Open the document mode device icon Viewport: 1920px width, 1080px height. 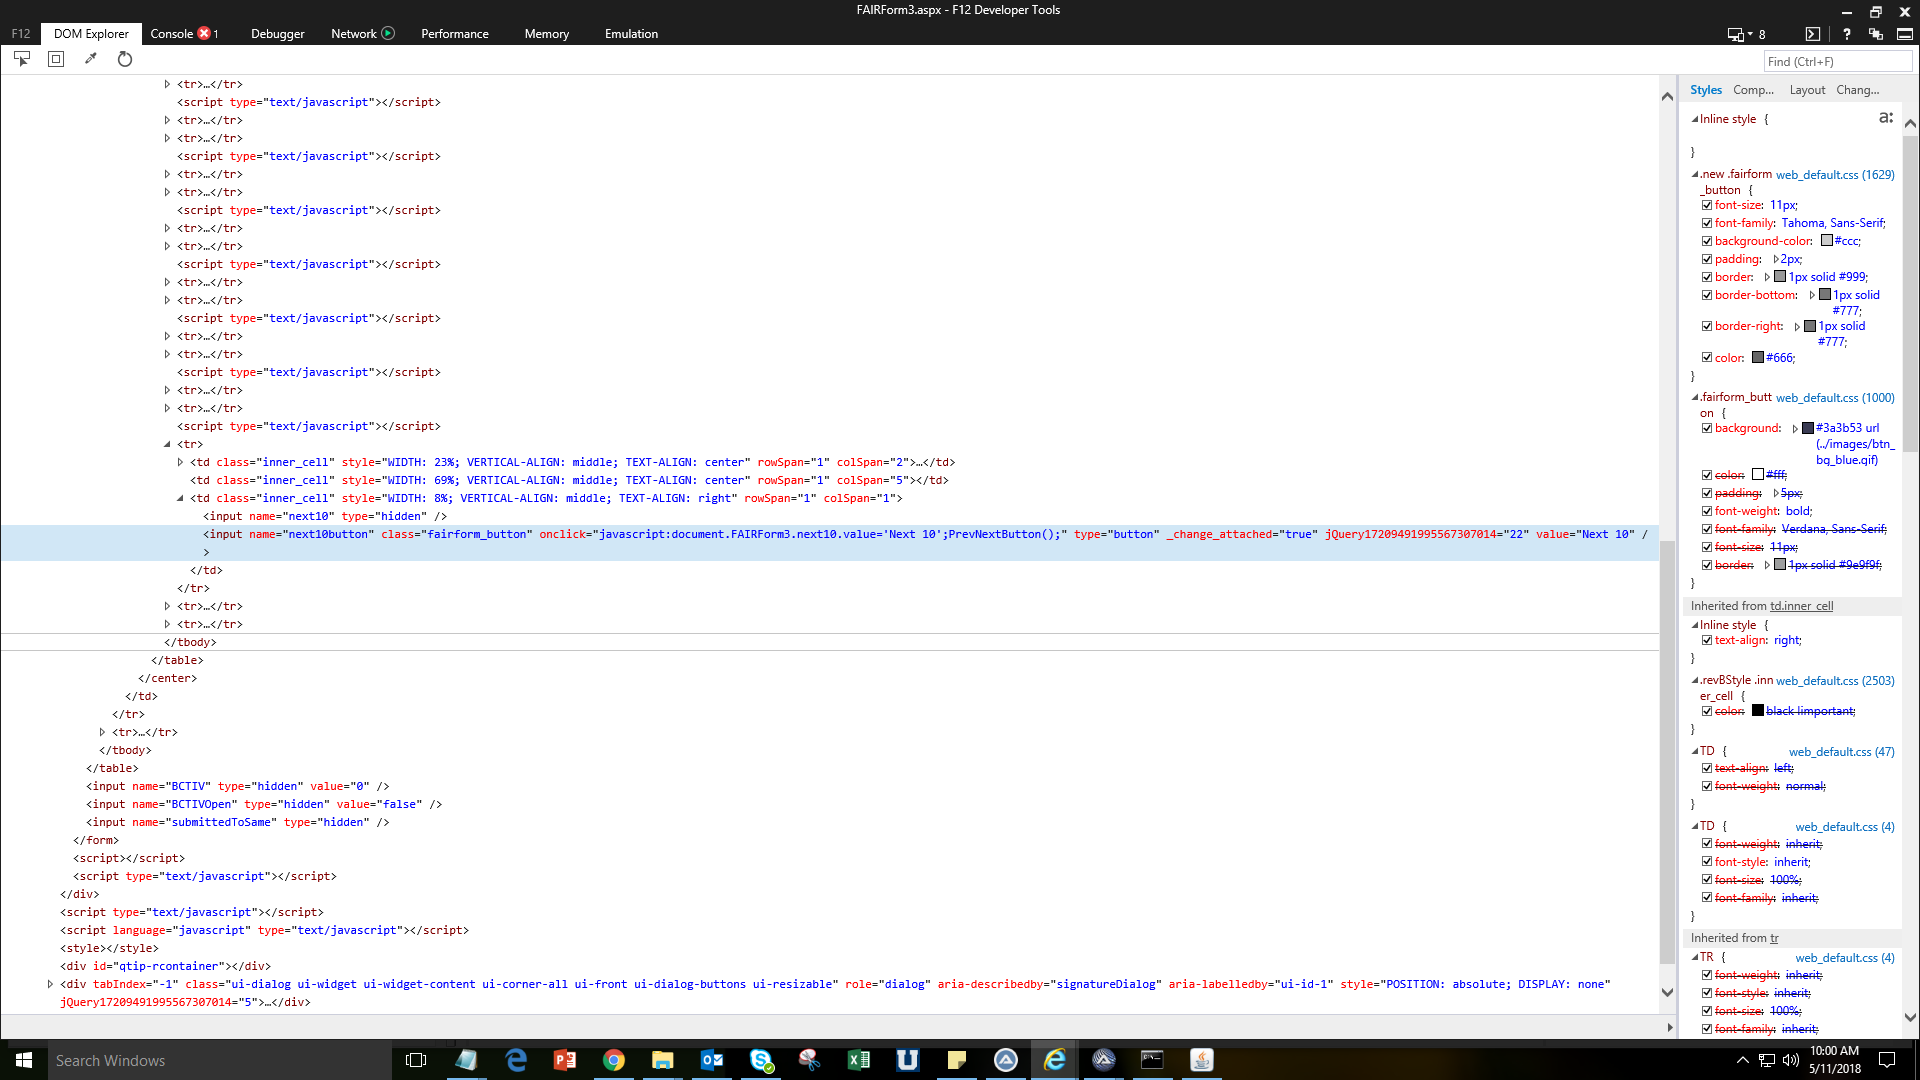tap(1735, 34)
